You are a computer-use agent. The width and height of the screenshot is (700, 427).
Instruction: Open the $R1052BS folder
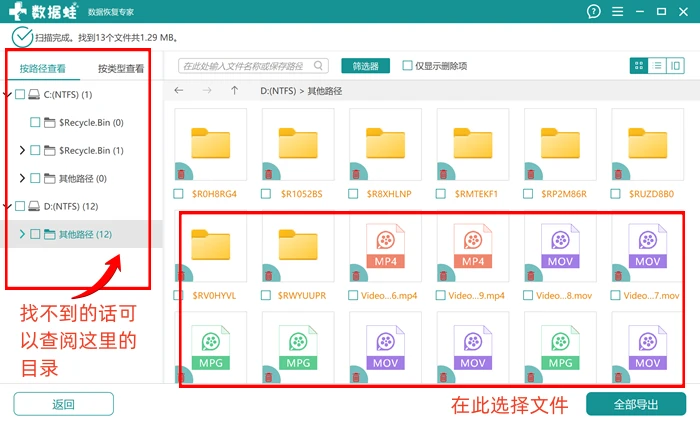(298, 144)
